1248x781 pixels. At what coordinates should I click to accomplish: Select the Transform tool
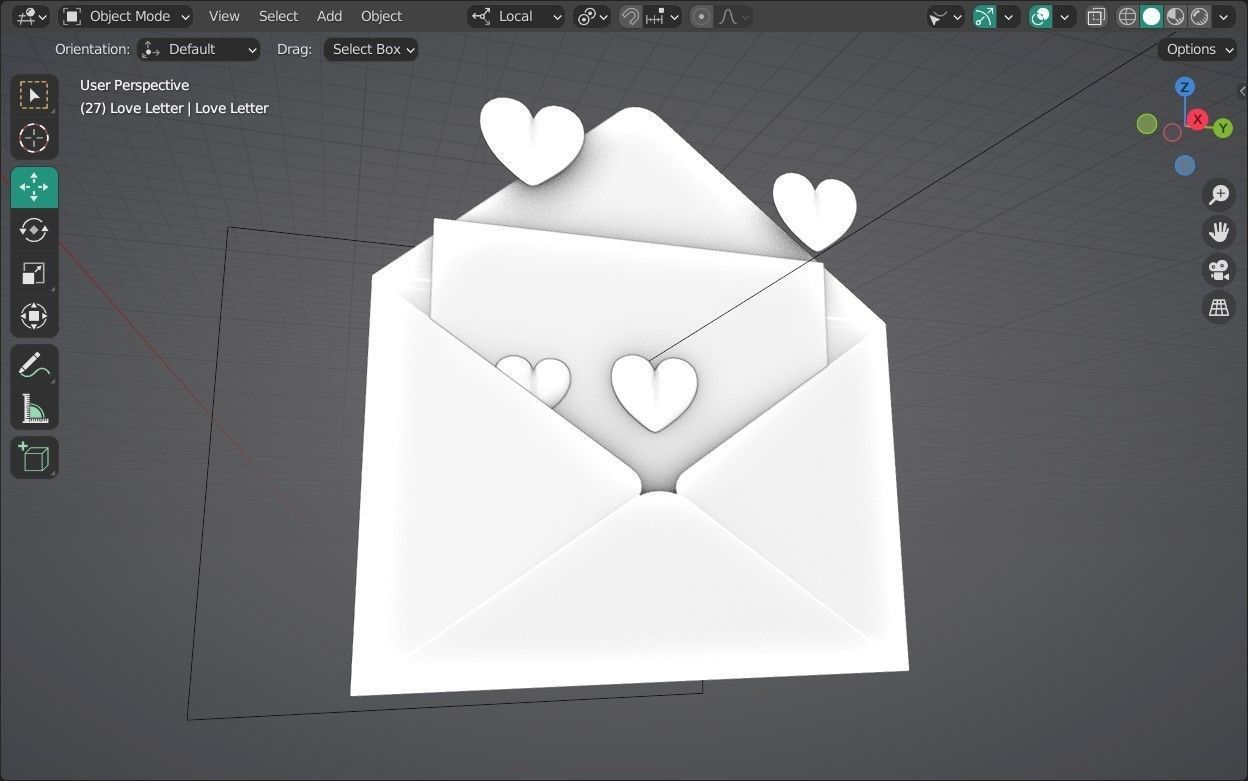tap(34, 316)
